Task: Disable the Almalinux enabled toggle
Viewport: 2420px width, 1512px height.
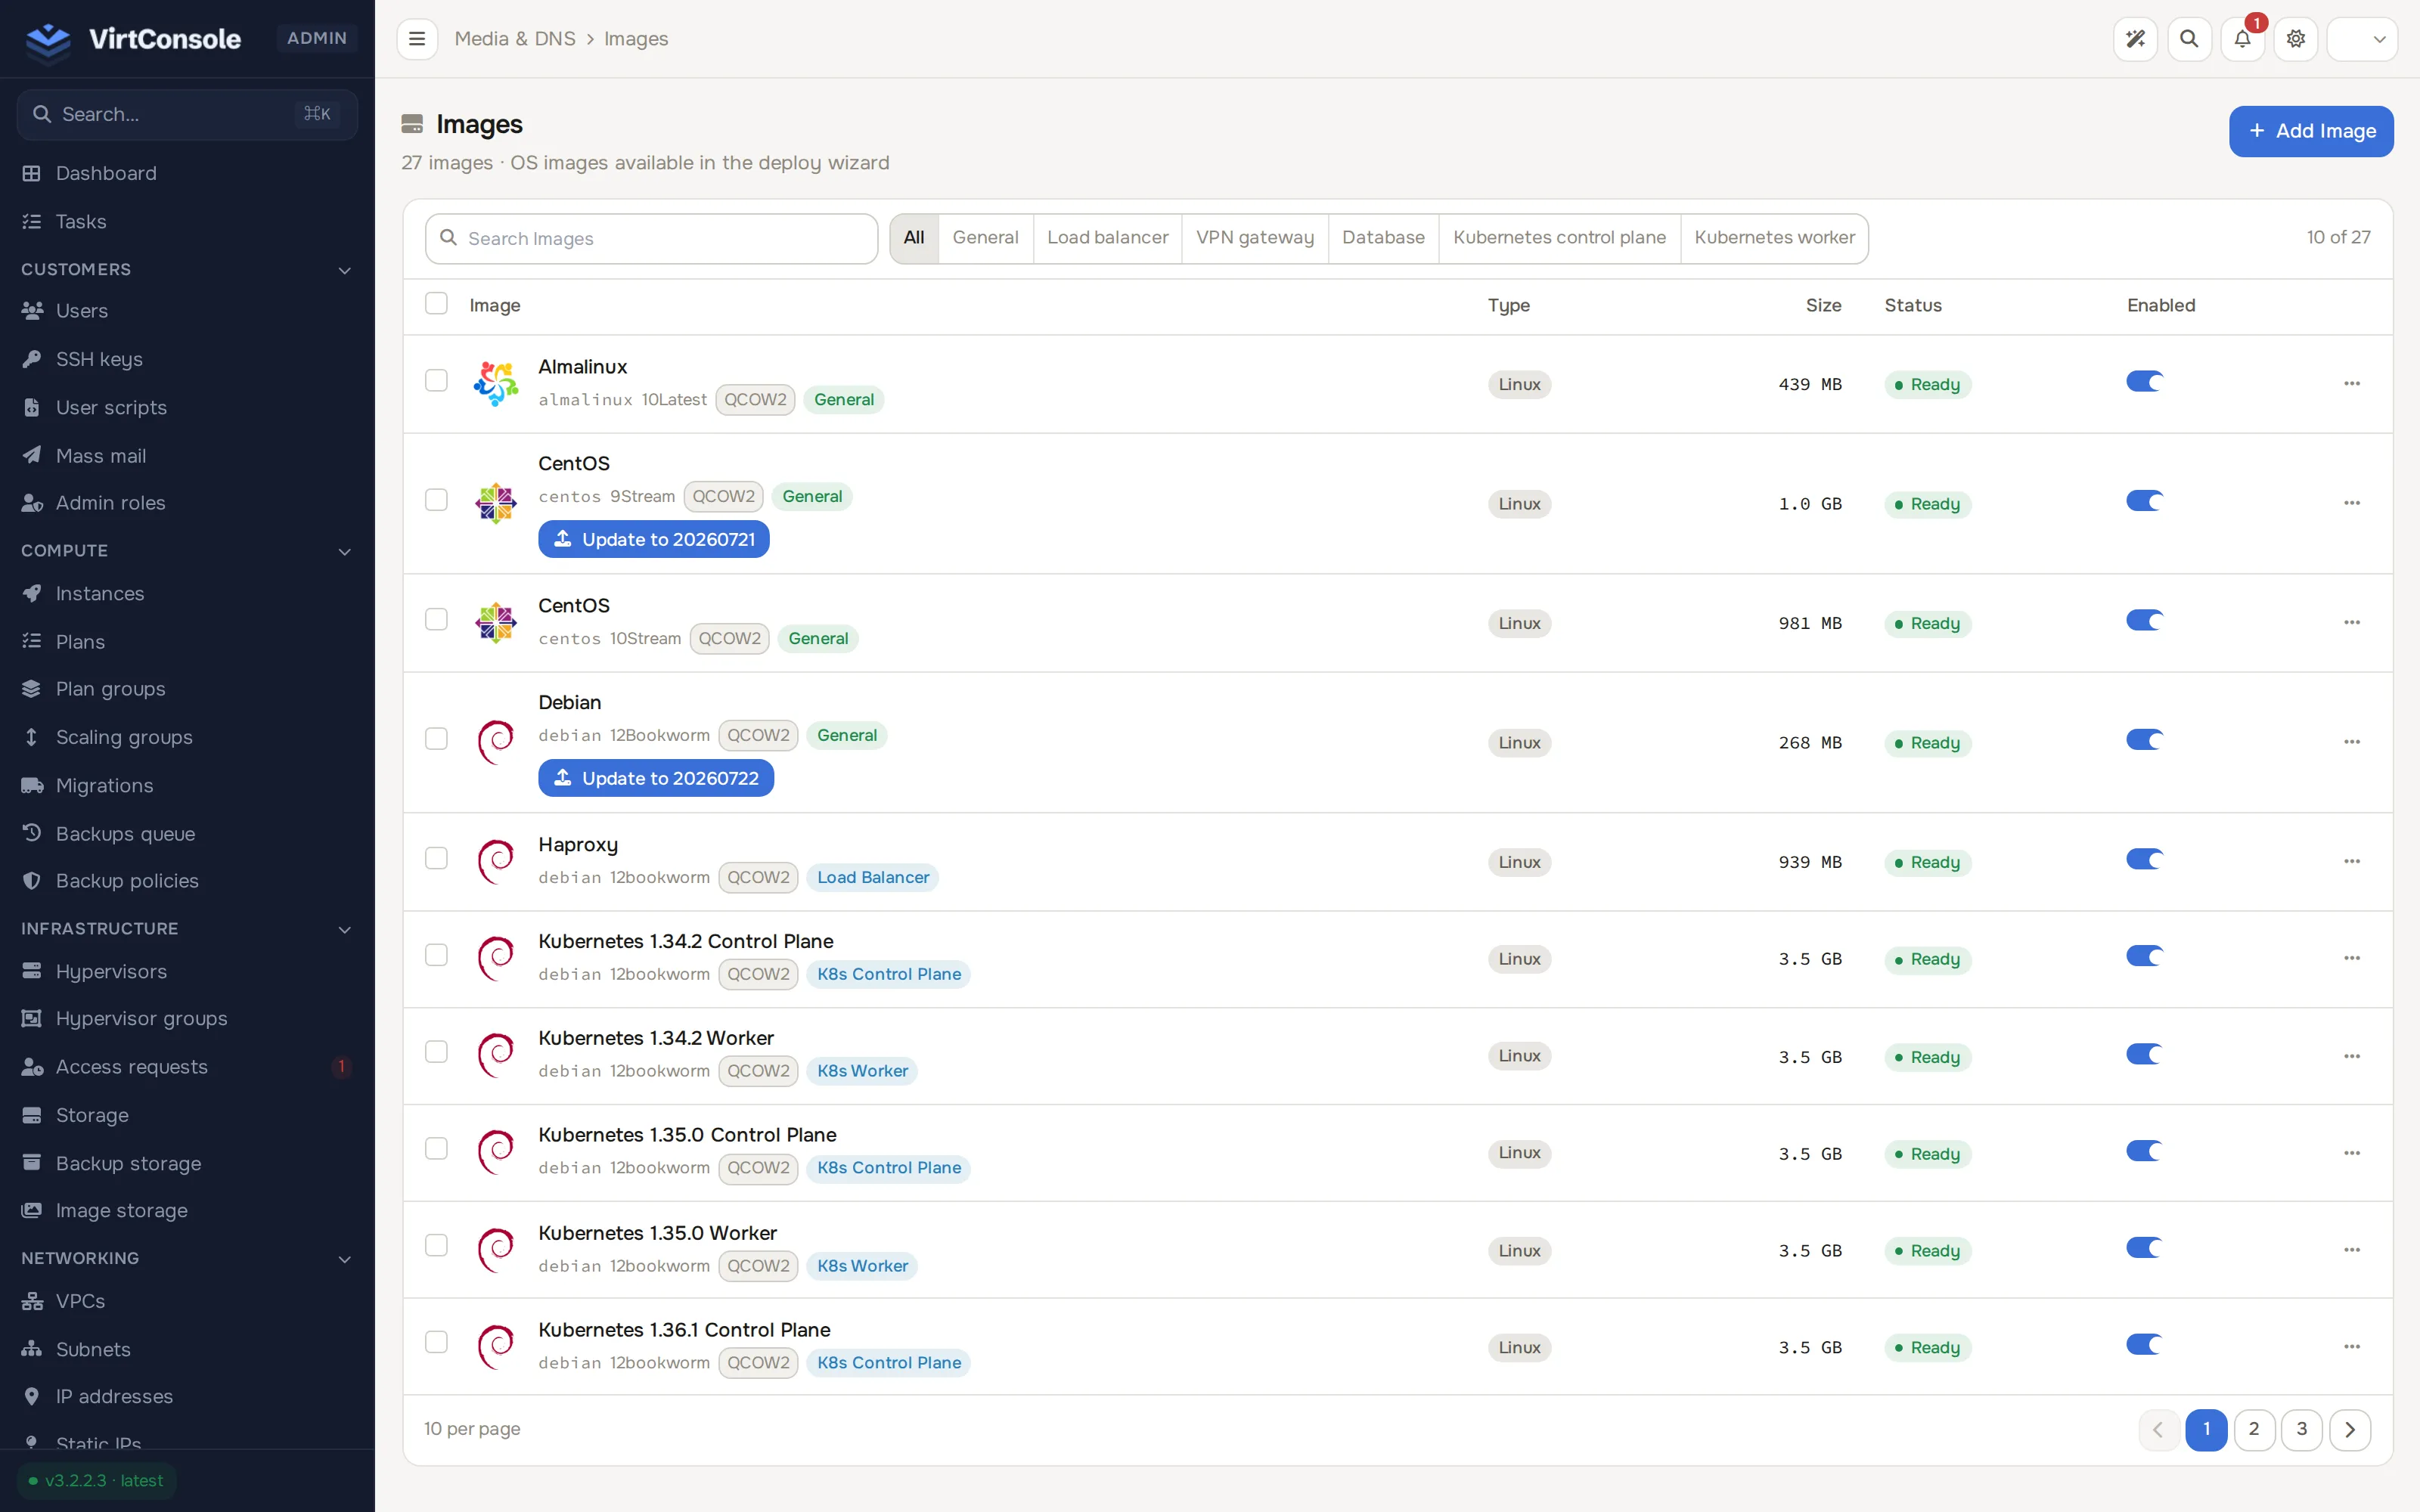Action: pyautogui.click(x=2144, y=382)
